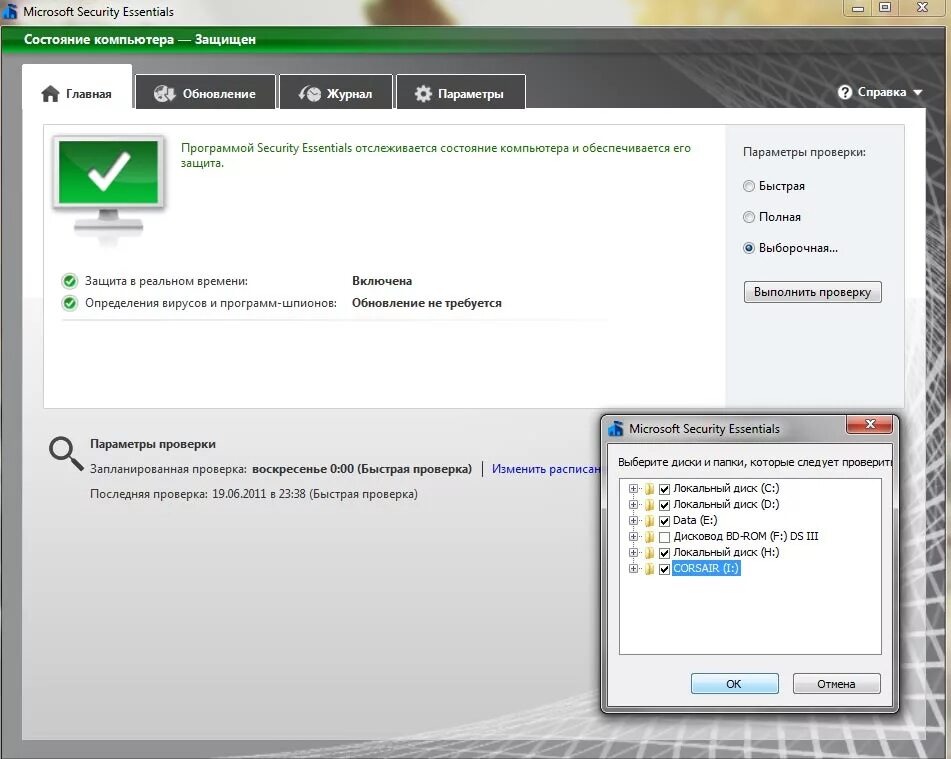
Task: Close the drive selection dialog
Action: click(x=869, y=424)
